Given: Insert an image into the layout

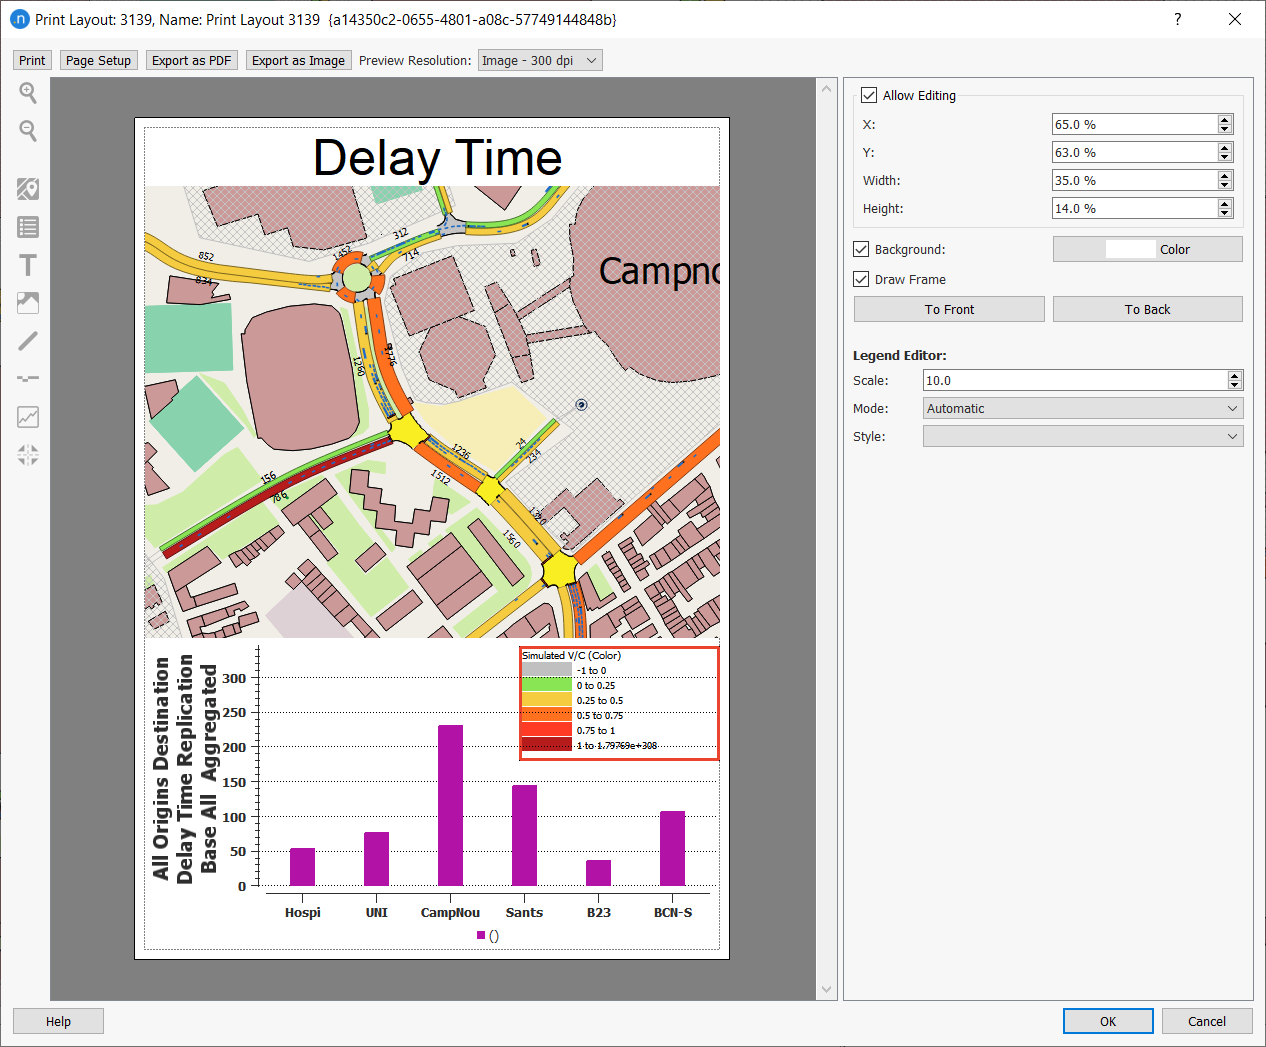Looking at the screenshot, I should pos(27,301).
